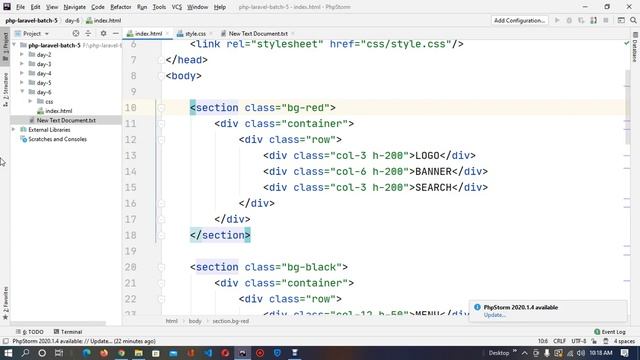Click the toolbar icon left of Stop
The height and width of the screenshot is (360, 640).
point(593,20)
